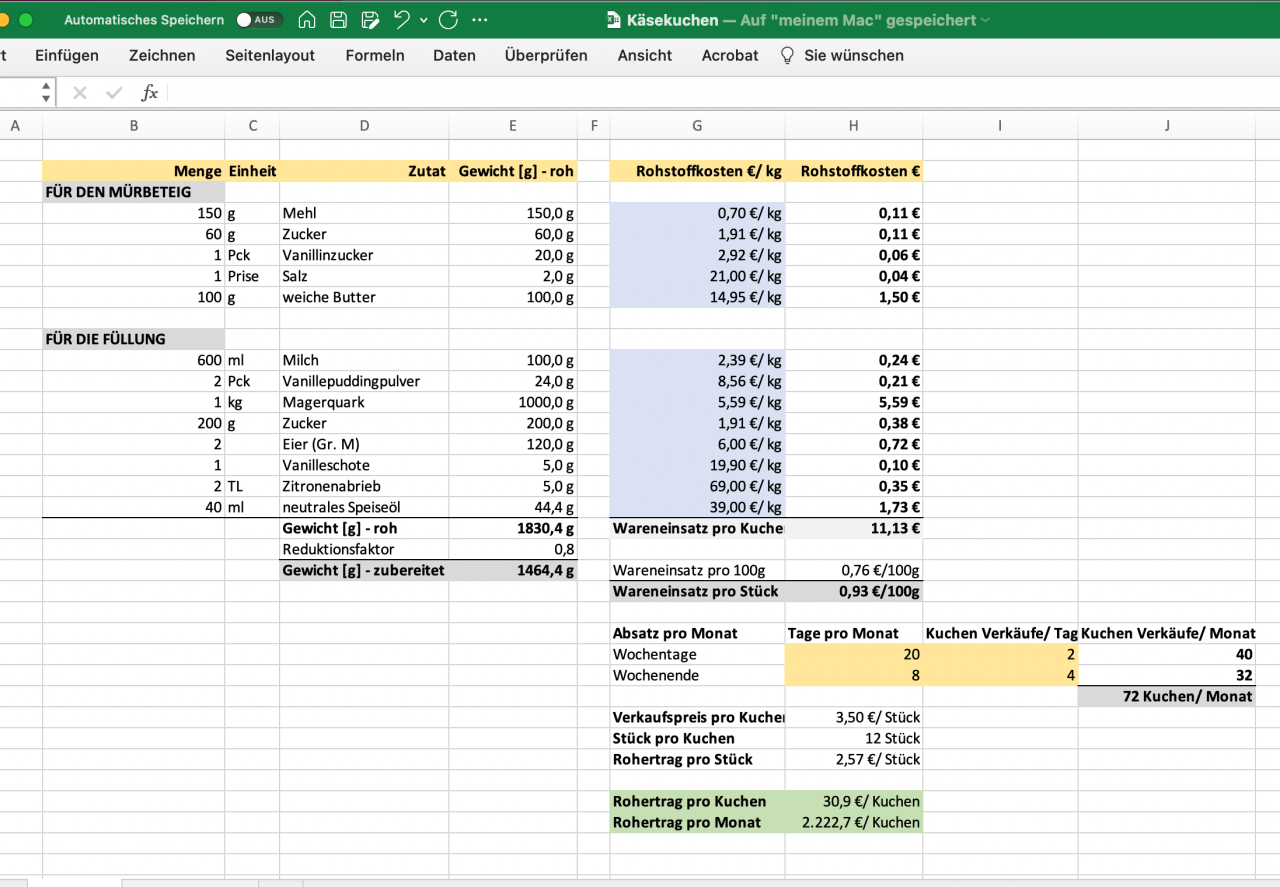Click the Undo arrow icon

tap(402, 20)
